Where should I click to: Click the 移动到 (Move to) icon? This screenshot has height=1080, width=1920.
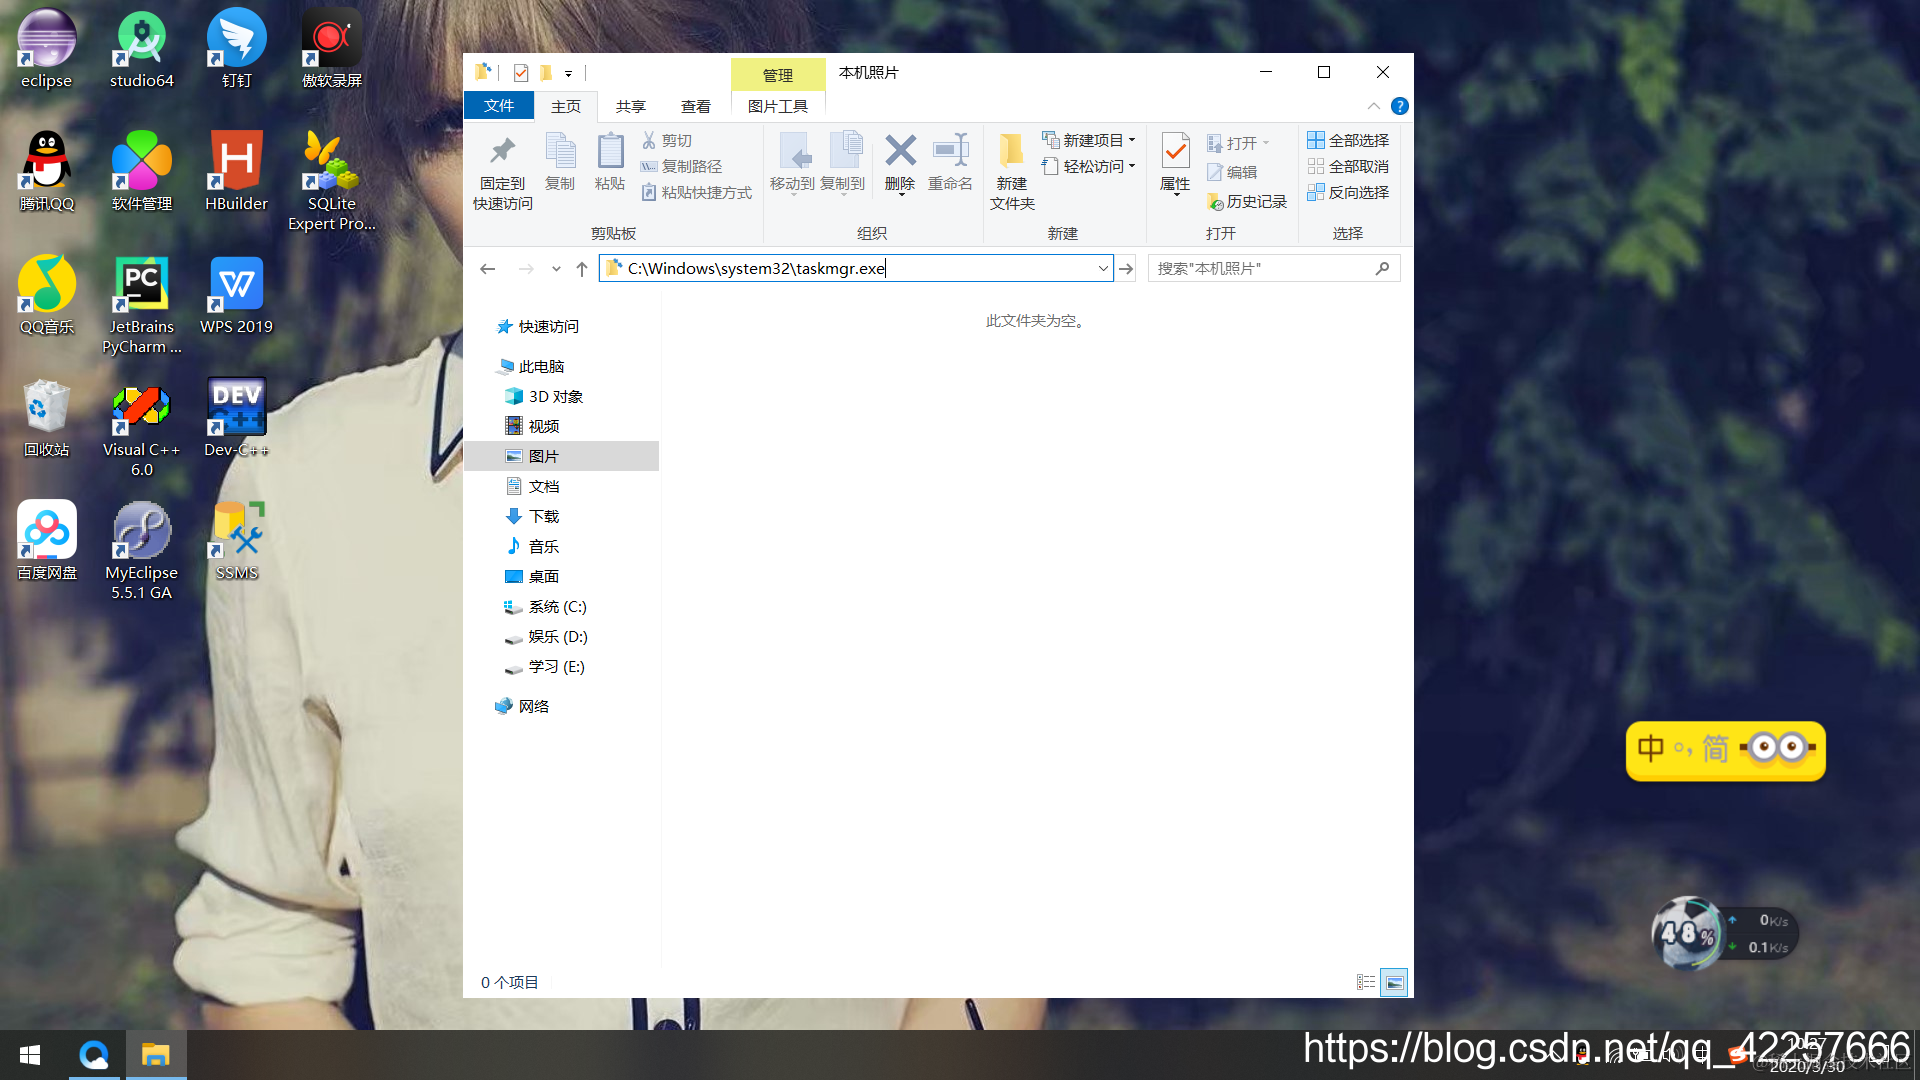click(x=795, y=165)
